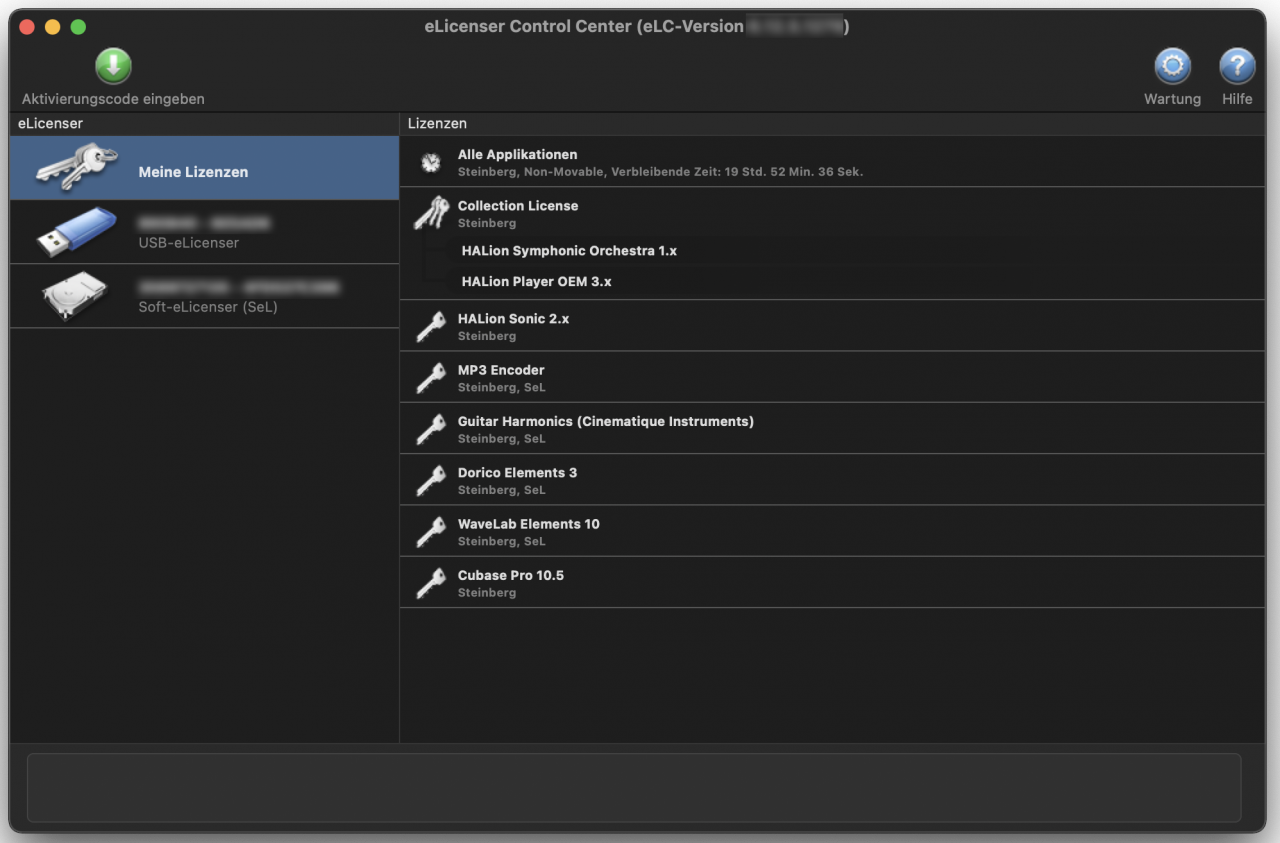Select the Alle Applikationen license row
Screen dimensions: 1280x843
click(x=832, y=162)
